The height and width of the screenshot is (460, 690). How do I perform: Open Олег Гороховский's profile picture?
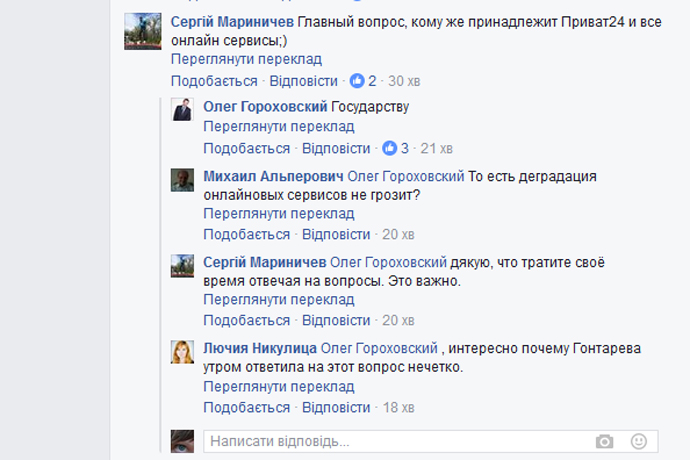tap(183, 111)
